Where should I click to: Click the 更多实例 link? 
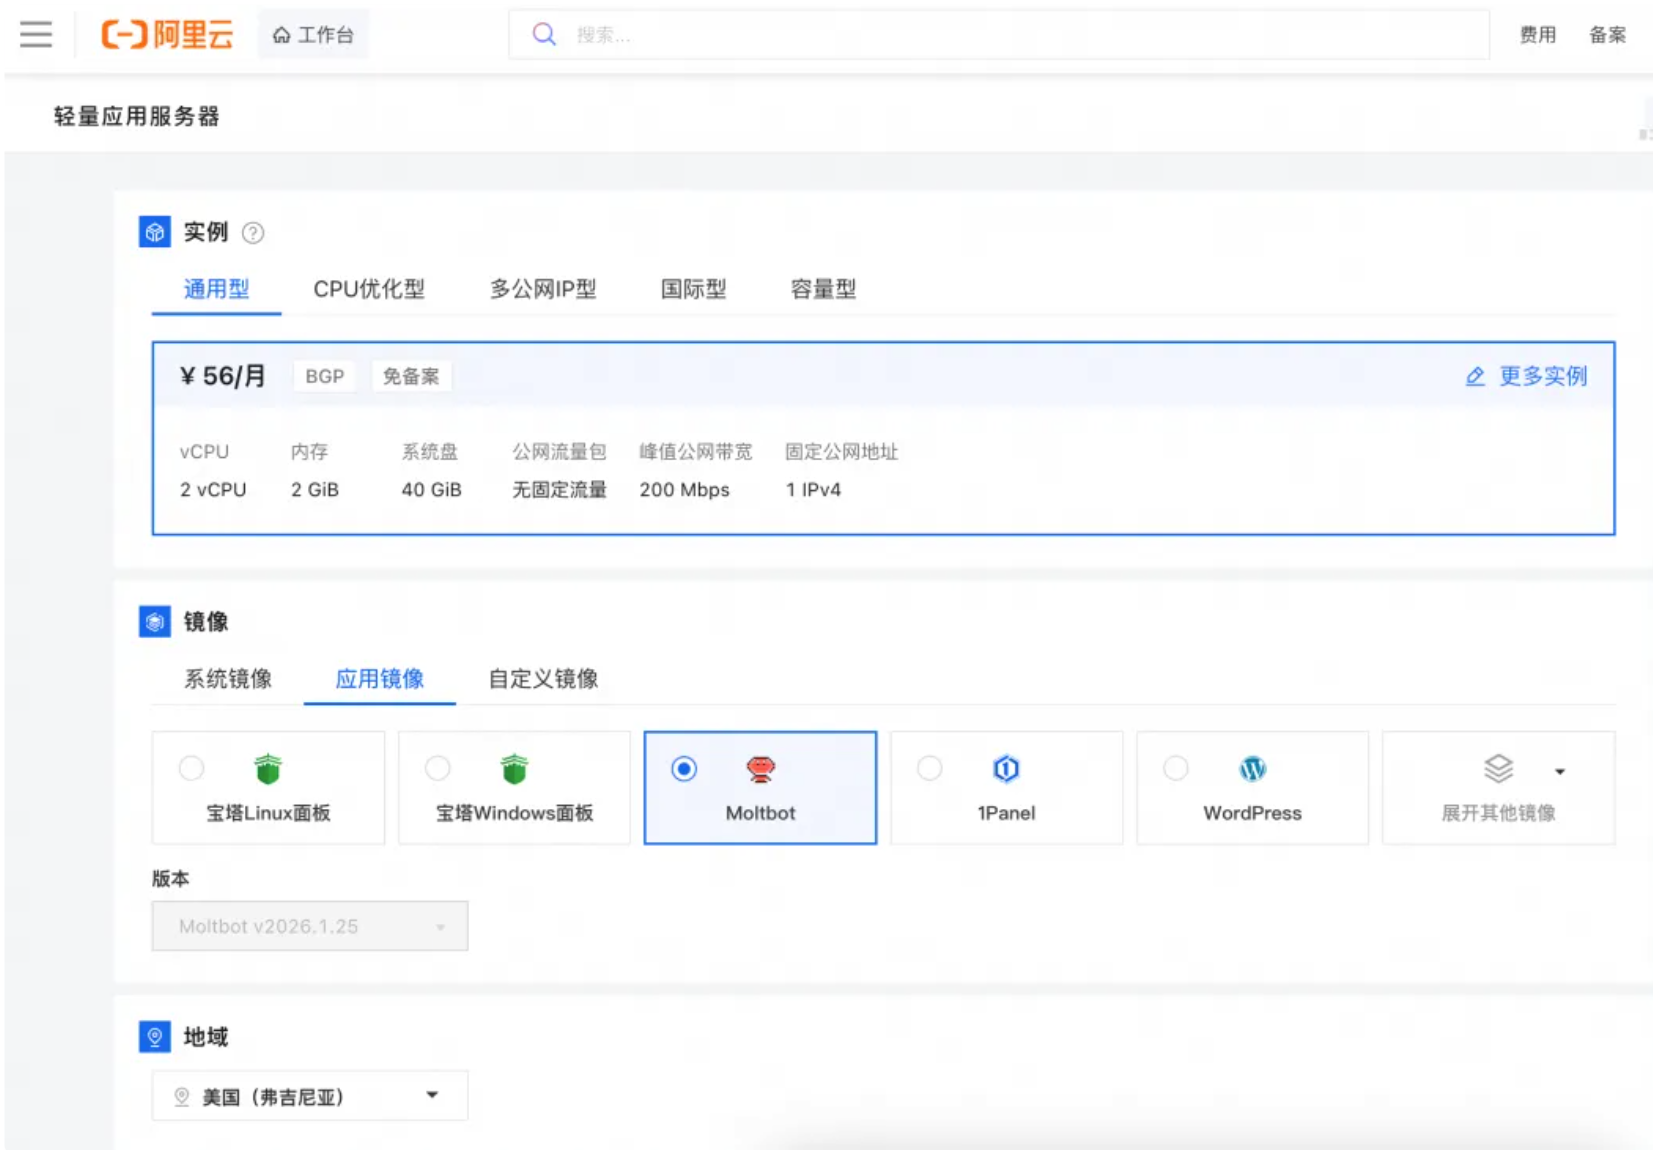coord(1543,376)
